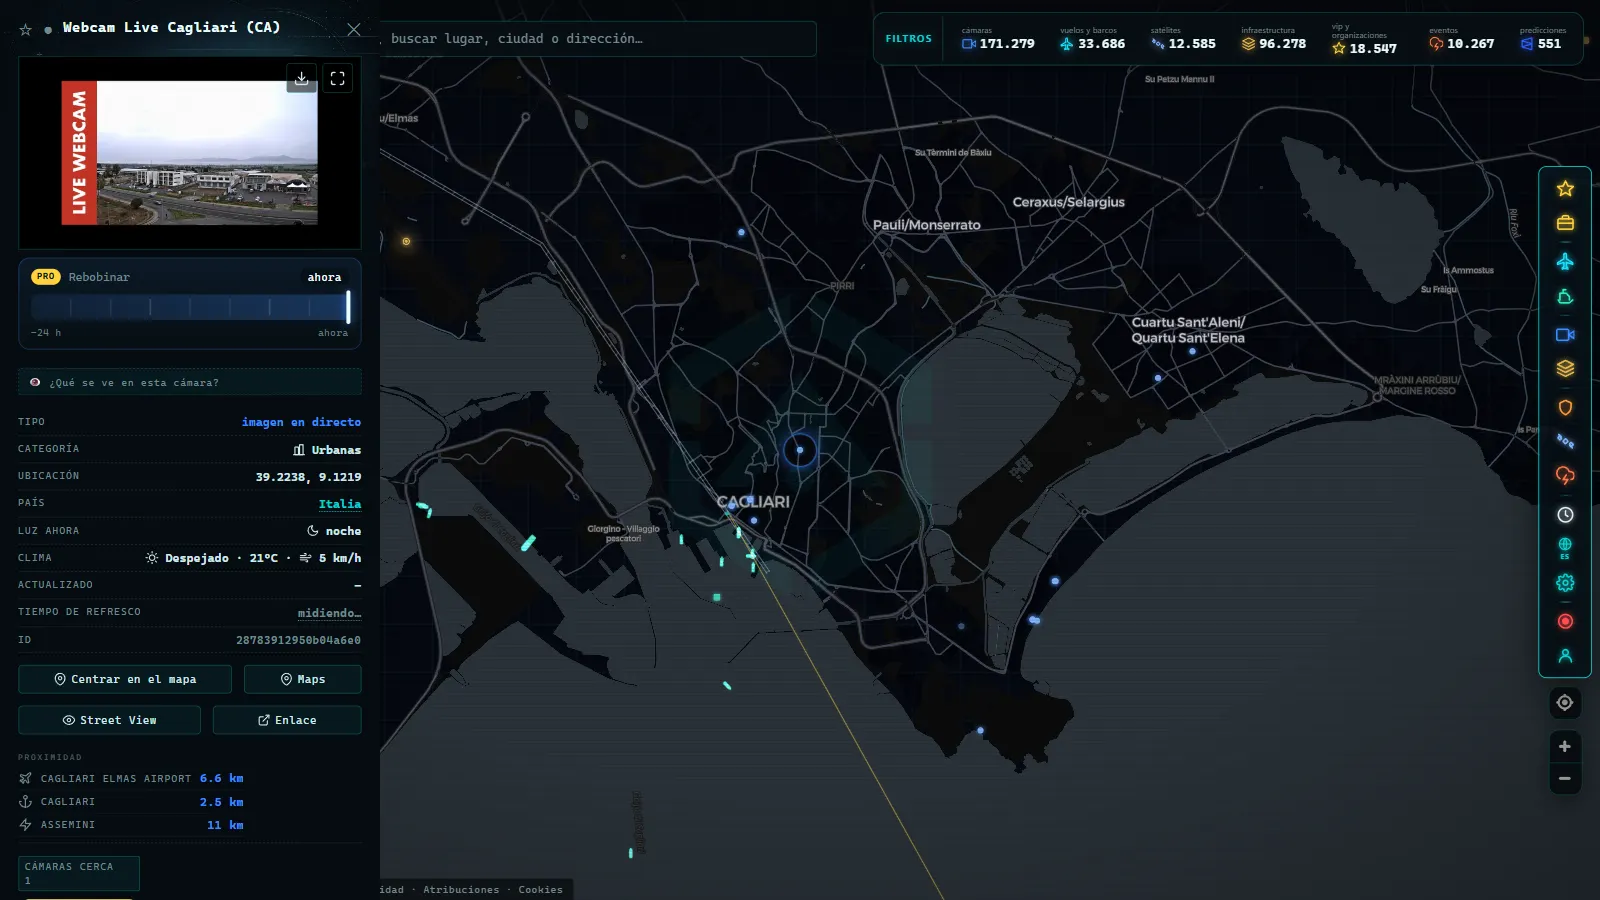Toggle the satélites filter 12.585
The image size is (1600, 900).
tap(1183, 39)
